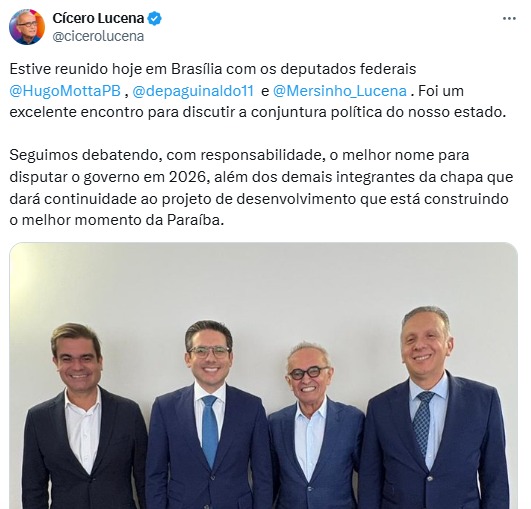
Task: Open Cícero Lucena's round profile avatar
Action: (x=27, y=27)
